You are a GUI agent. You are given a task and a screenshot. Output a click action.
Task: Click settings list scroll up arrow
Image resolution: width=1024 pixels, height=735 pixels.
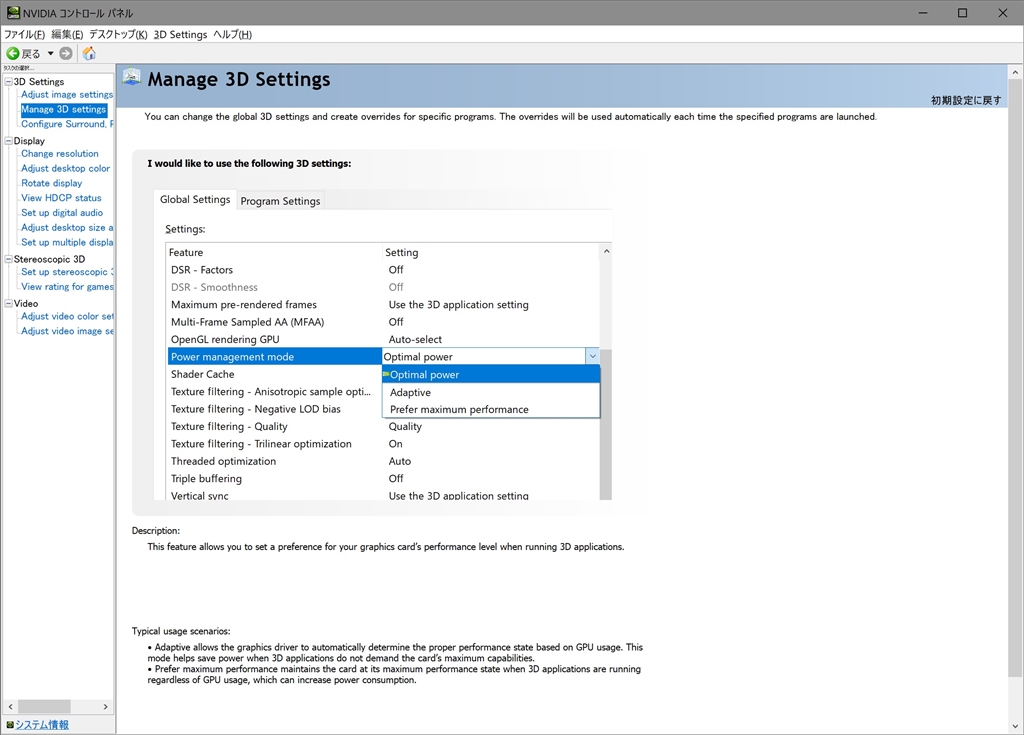click(606, 252)
